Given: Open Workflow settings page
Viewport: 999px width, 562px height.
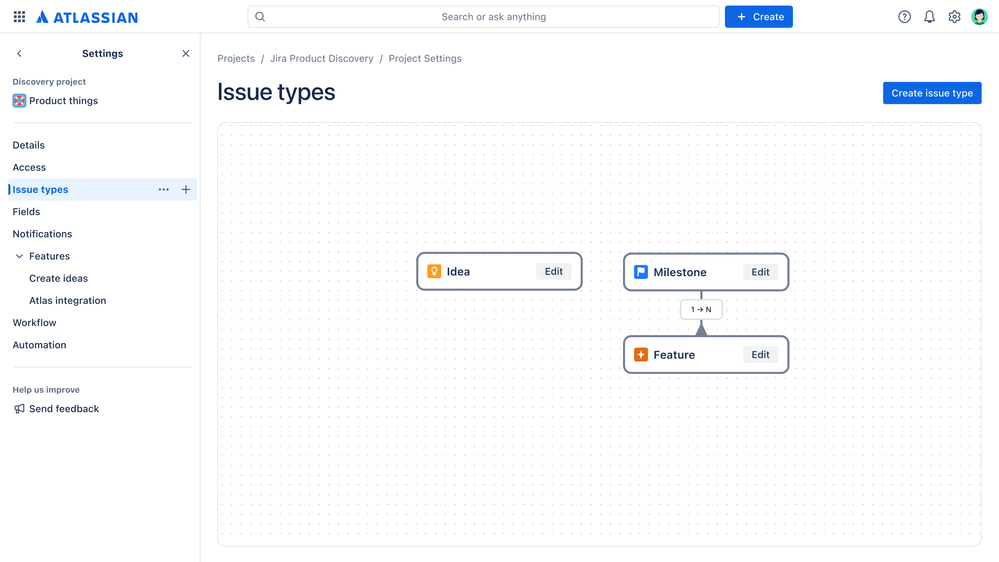Looking at the screenshot, I should pos(34,323).
